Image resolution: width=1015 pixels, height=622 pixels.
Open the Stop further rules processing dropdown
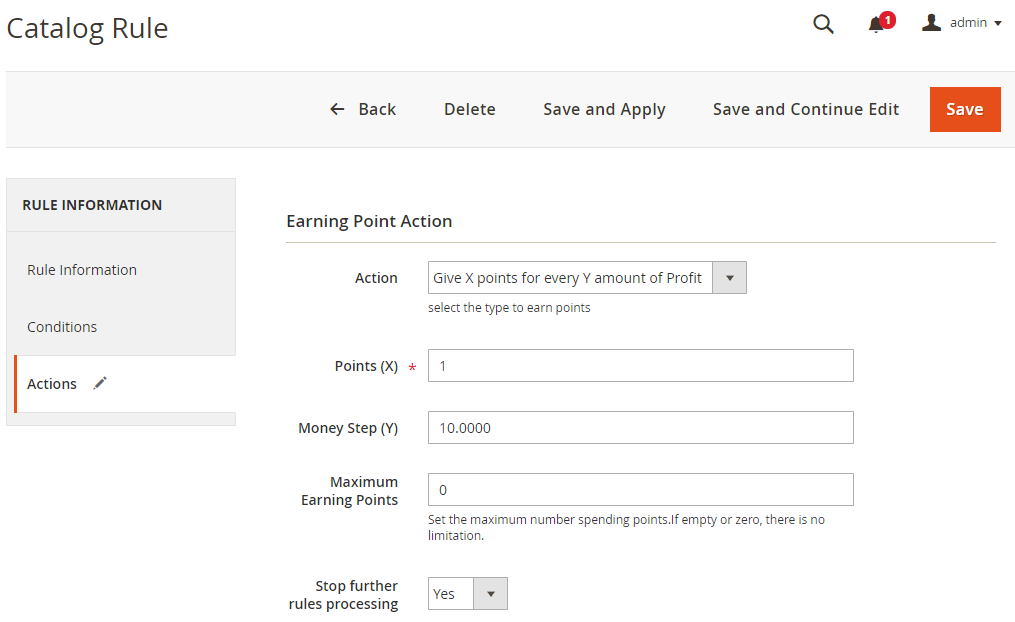coord(467,594)
